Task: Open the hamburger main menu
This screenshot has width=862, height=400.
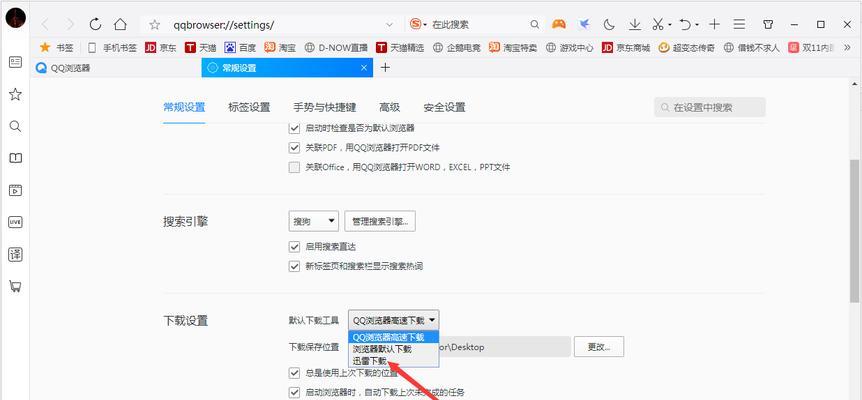Action: (739, 24)
